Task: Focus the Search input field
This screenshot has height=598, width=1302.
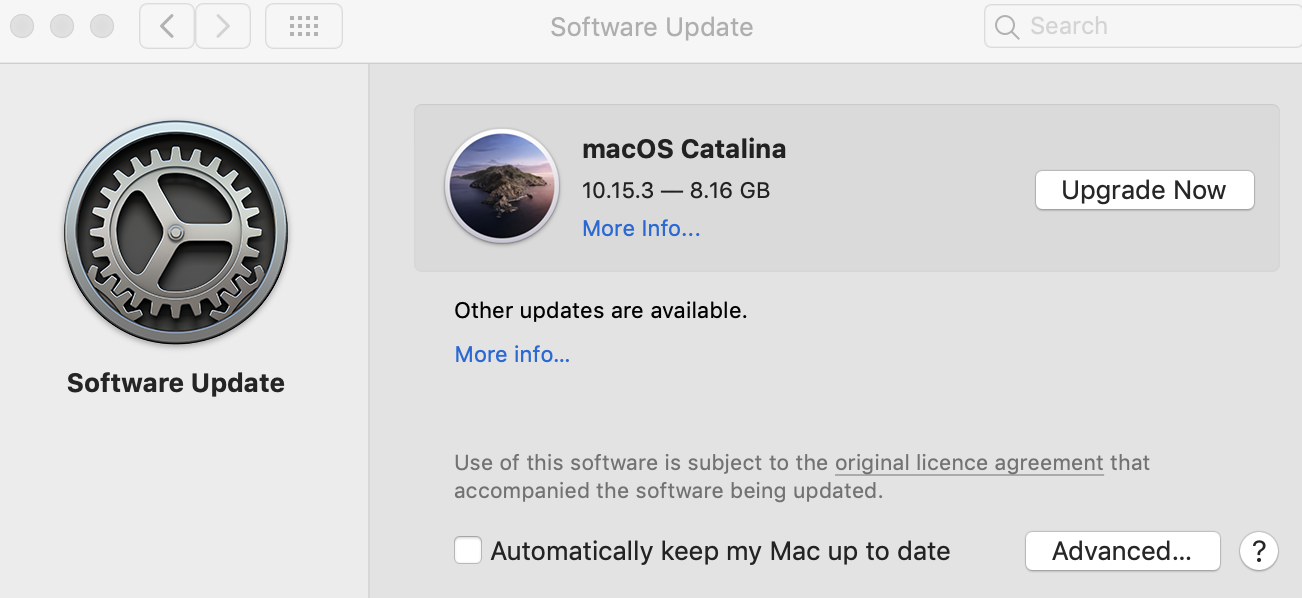Action: (1160, 27)
